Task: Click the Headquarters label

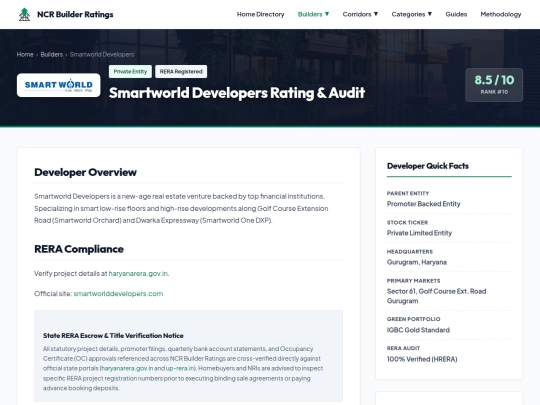Action: (x=410, y=252)
